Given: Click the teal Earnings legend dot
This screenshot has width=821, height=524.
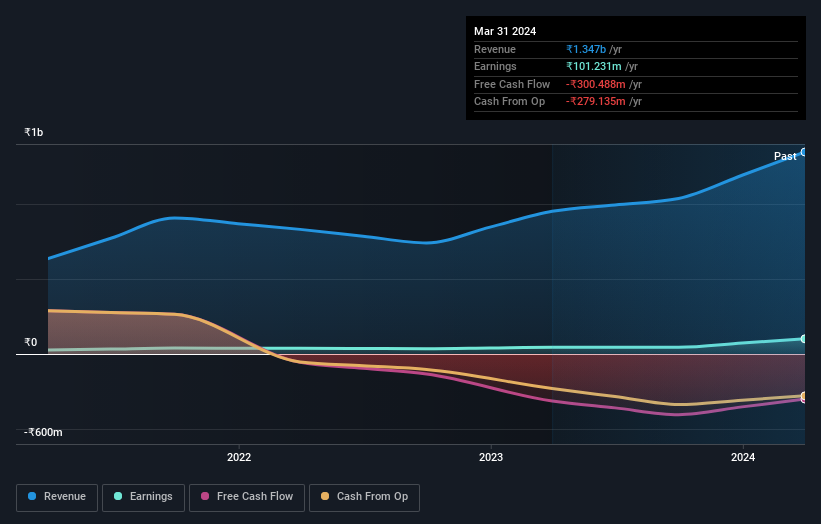Looking at the screenshot, I should pyautogui.click(x=118, y=496).
